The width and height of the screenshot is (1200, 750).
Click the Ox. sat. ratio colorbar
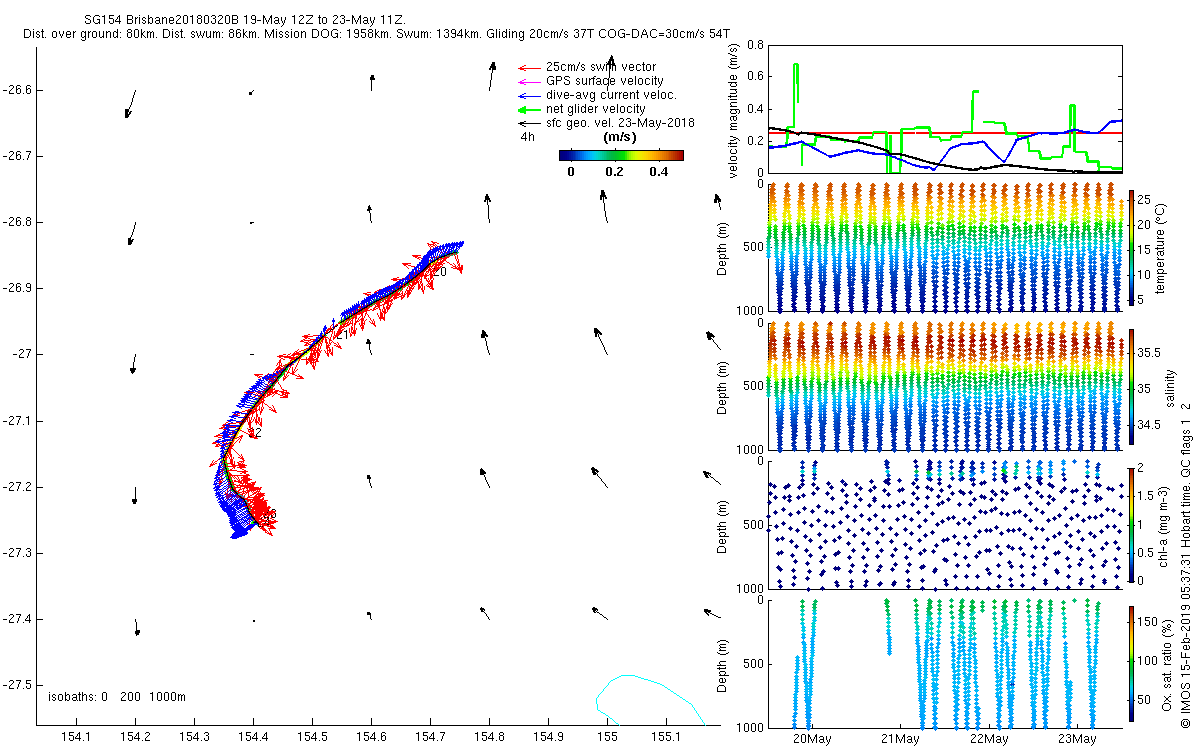coord(1131,663)
